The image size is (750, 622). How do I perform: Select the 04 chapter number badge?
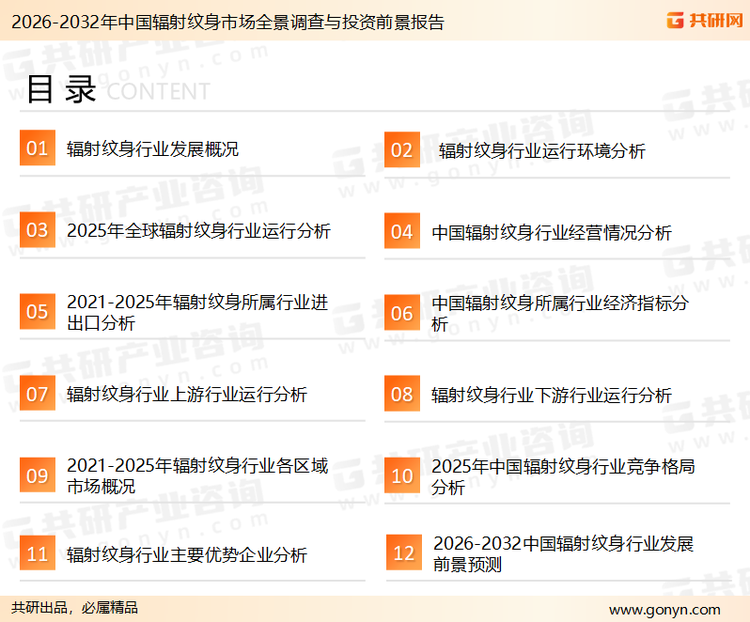[401, 232]
